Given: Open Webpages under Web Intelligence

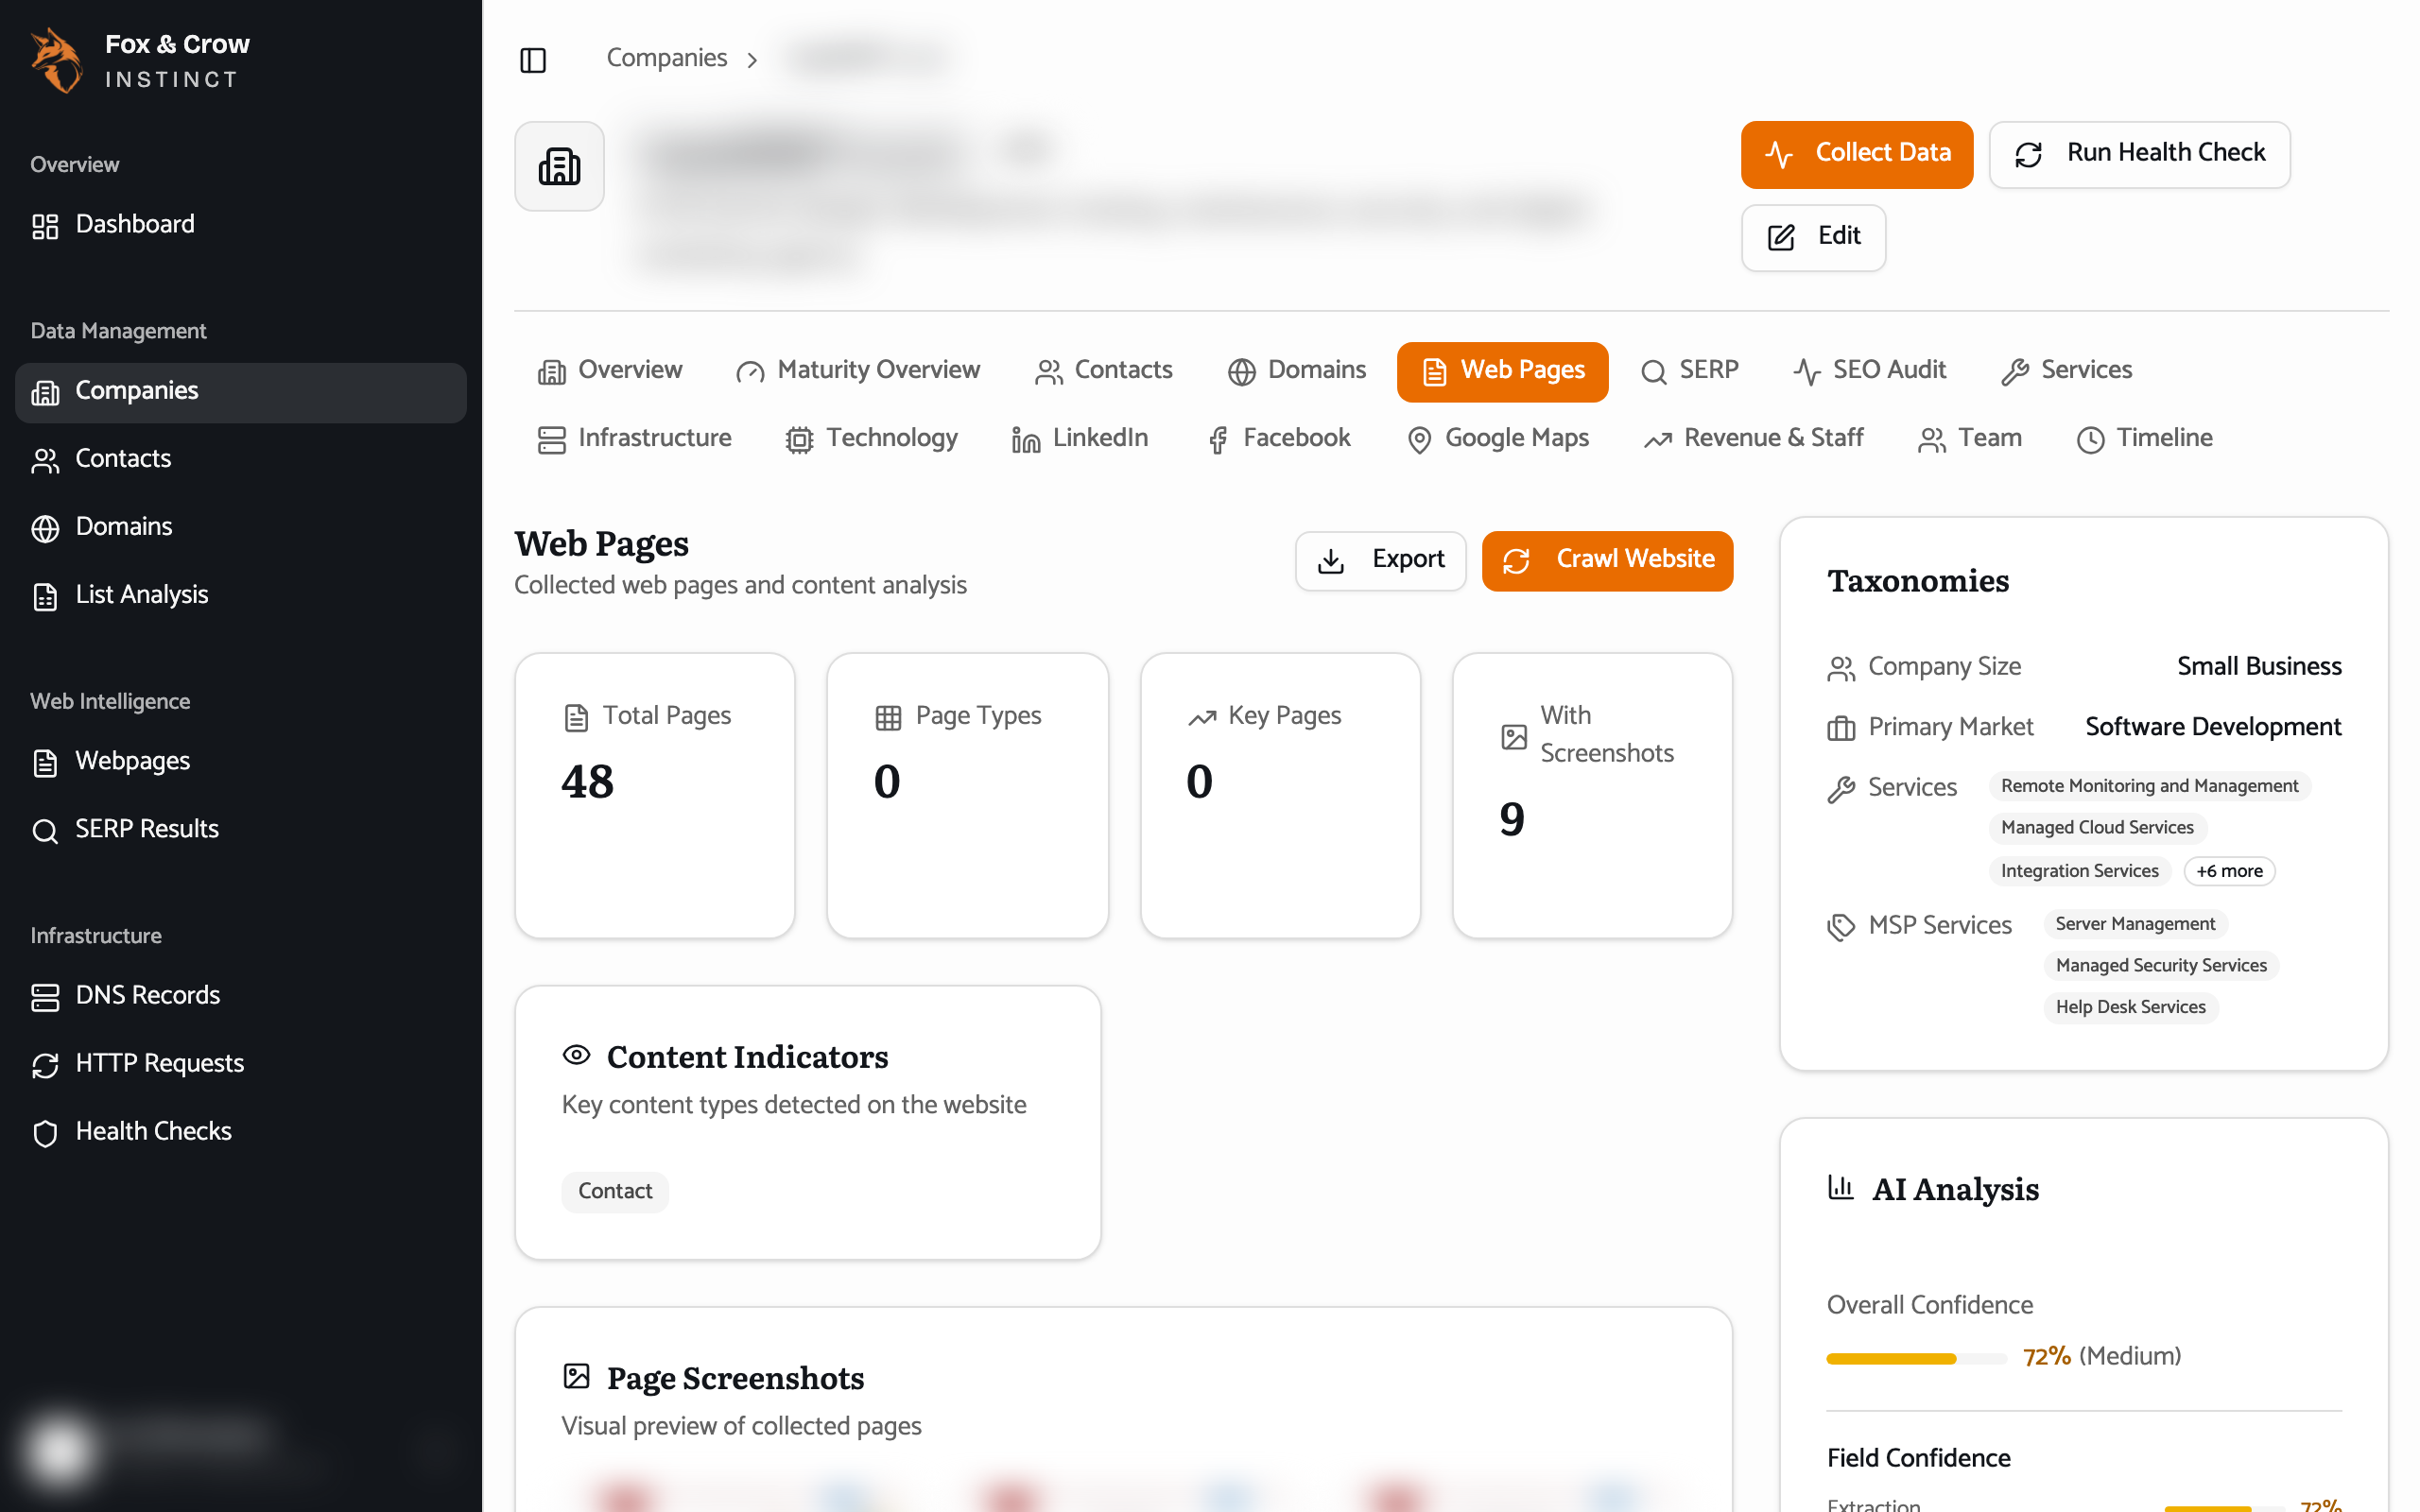Looking at the screenshot, I should (240, 762).
